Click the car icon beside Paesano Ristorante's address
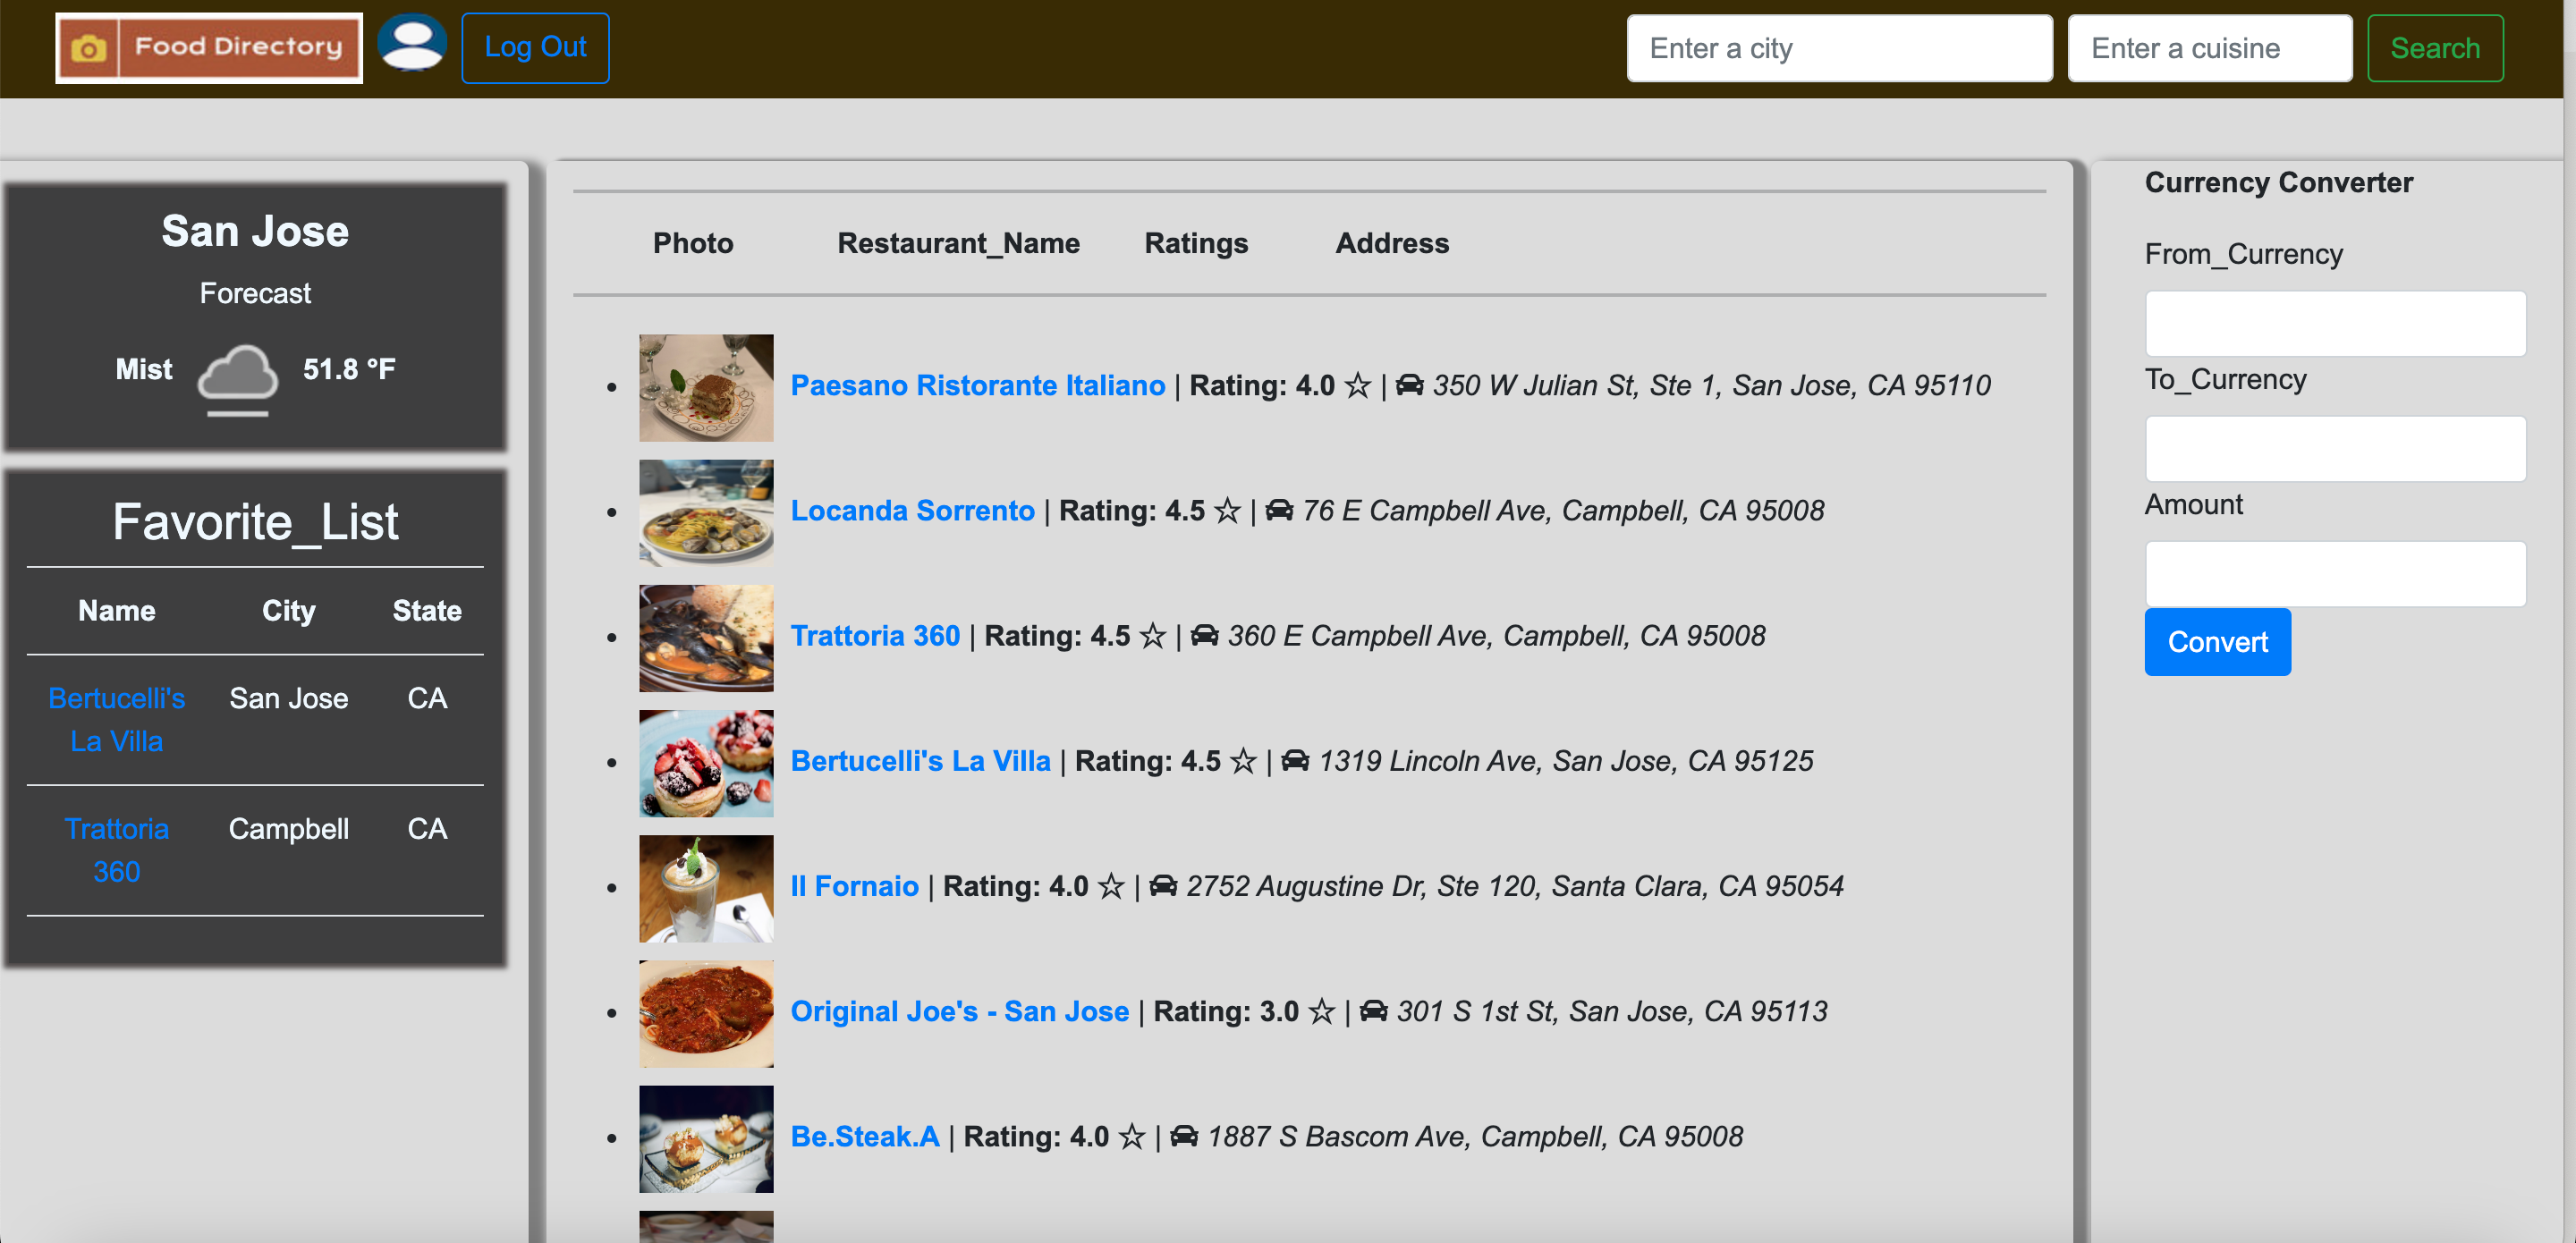This screenshot has width=2576, height=1243. pos(1410,385)
